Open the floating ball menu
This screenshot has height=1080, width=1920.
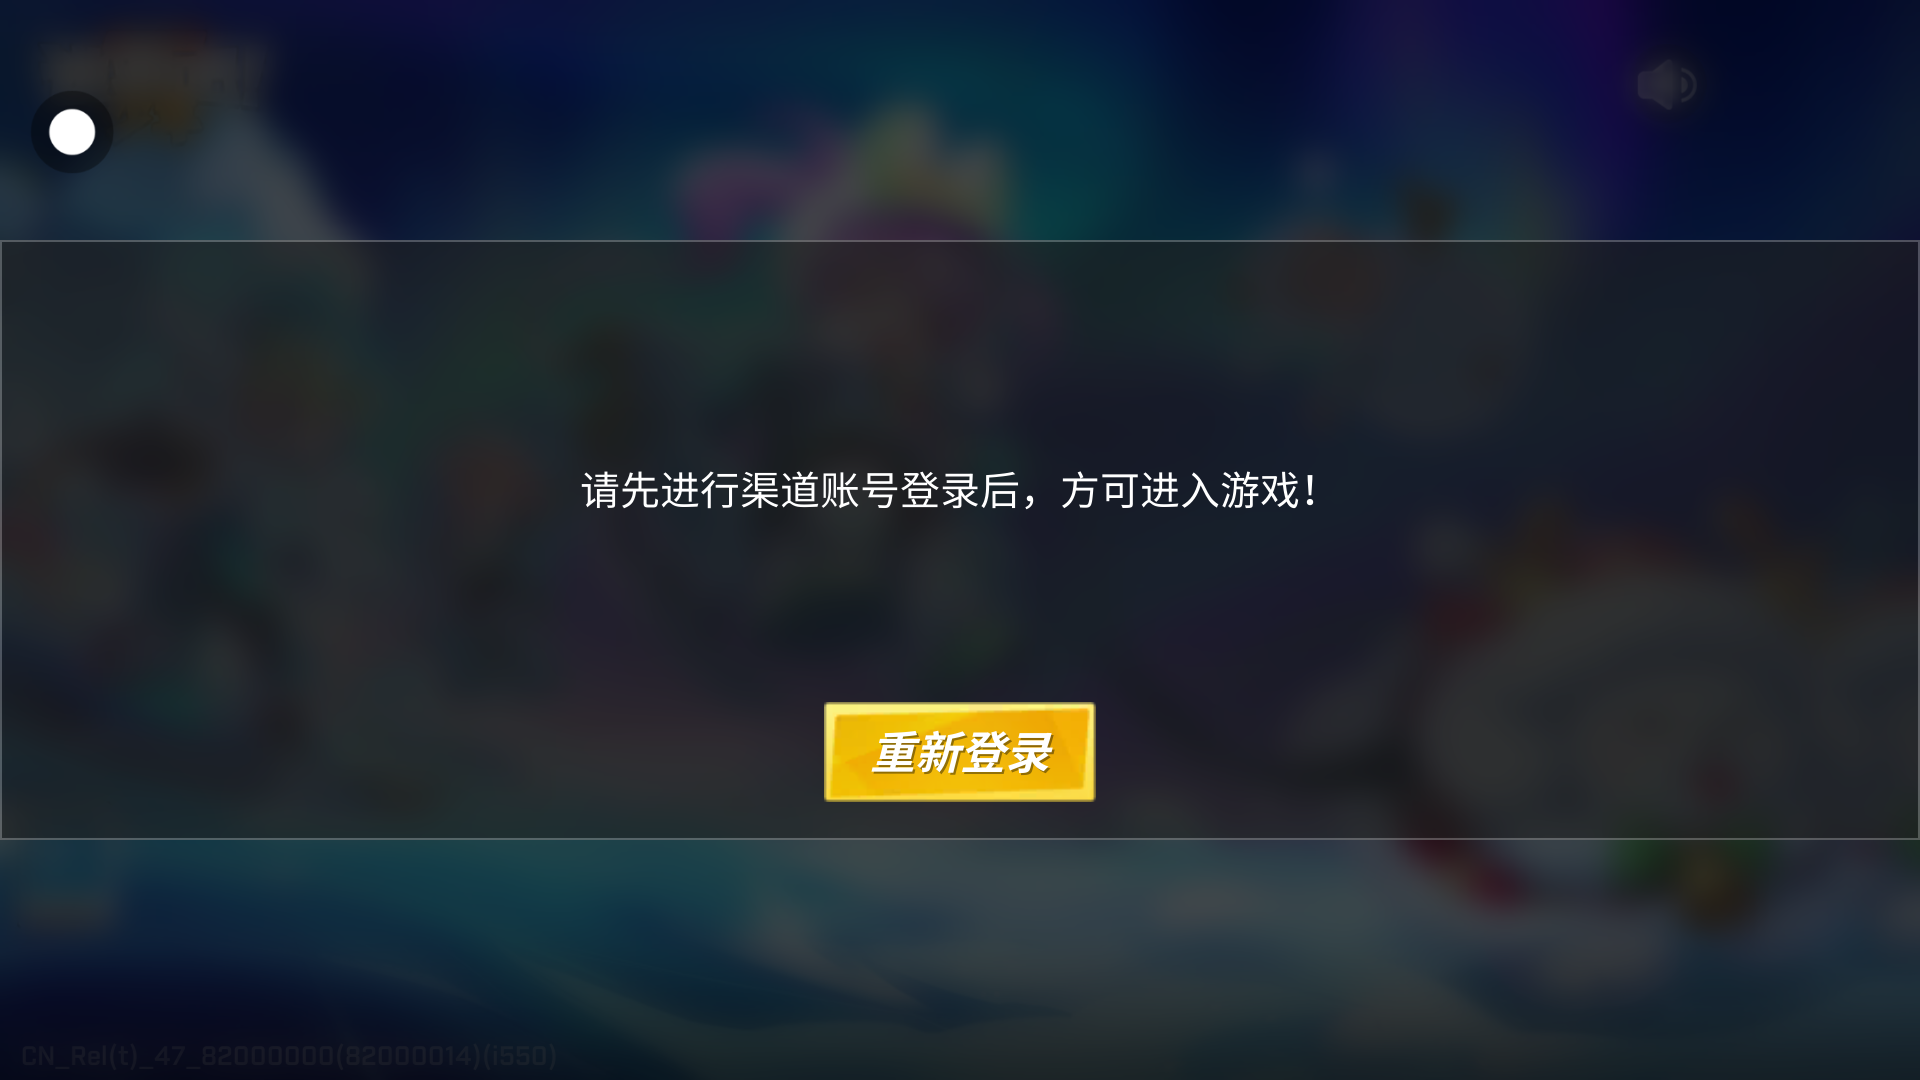pos(72,132)
